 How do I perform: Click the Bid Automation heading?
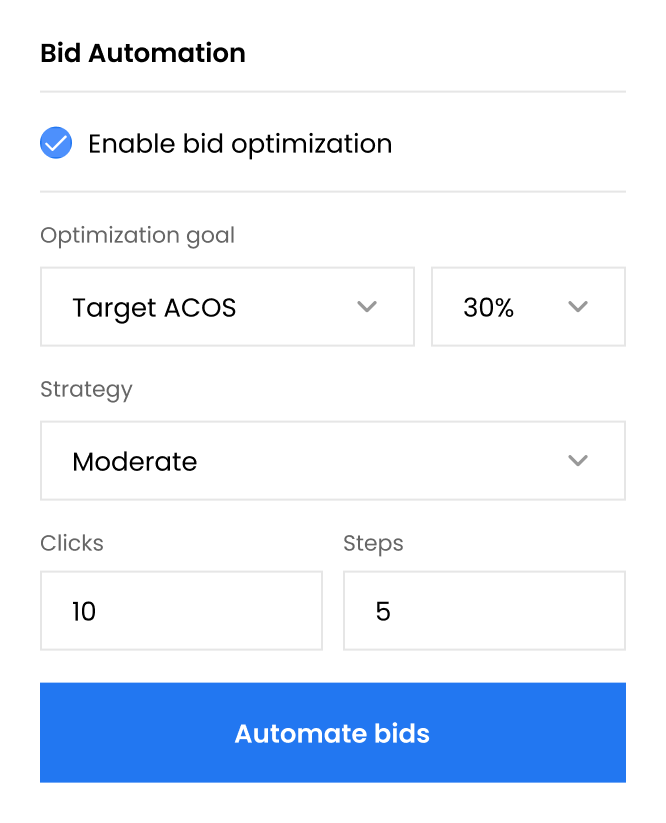[x=143, y=53]
